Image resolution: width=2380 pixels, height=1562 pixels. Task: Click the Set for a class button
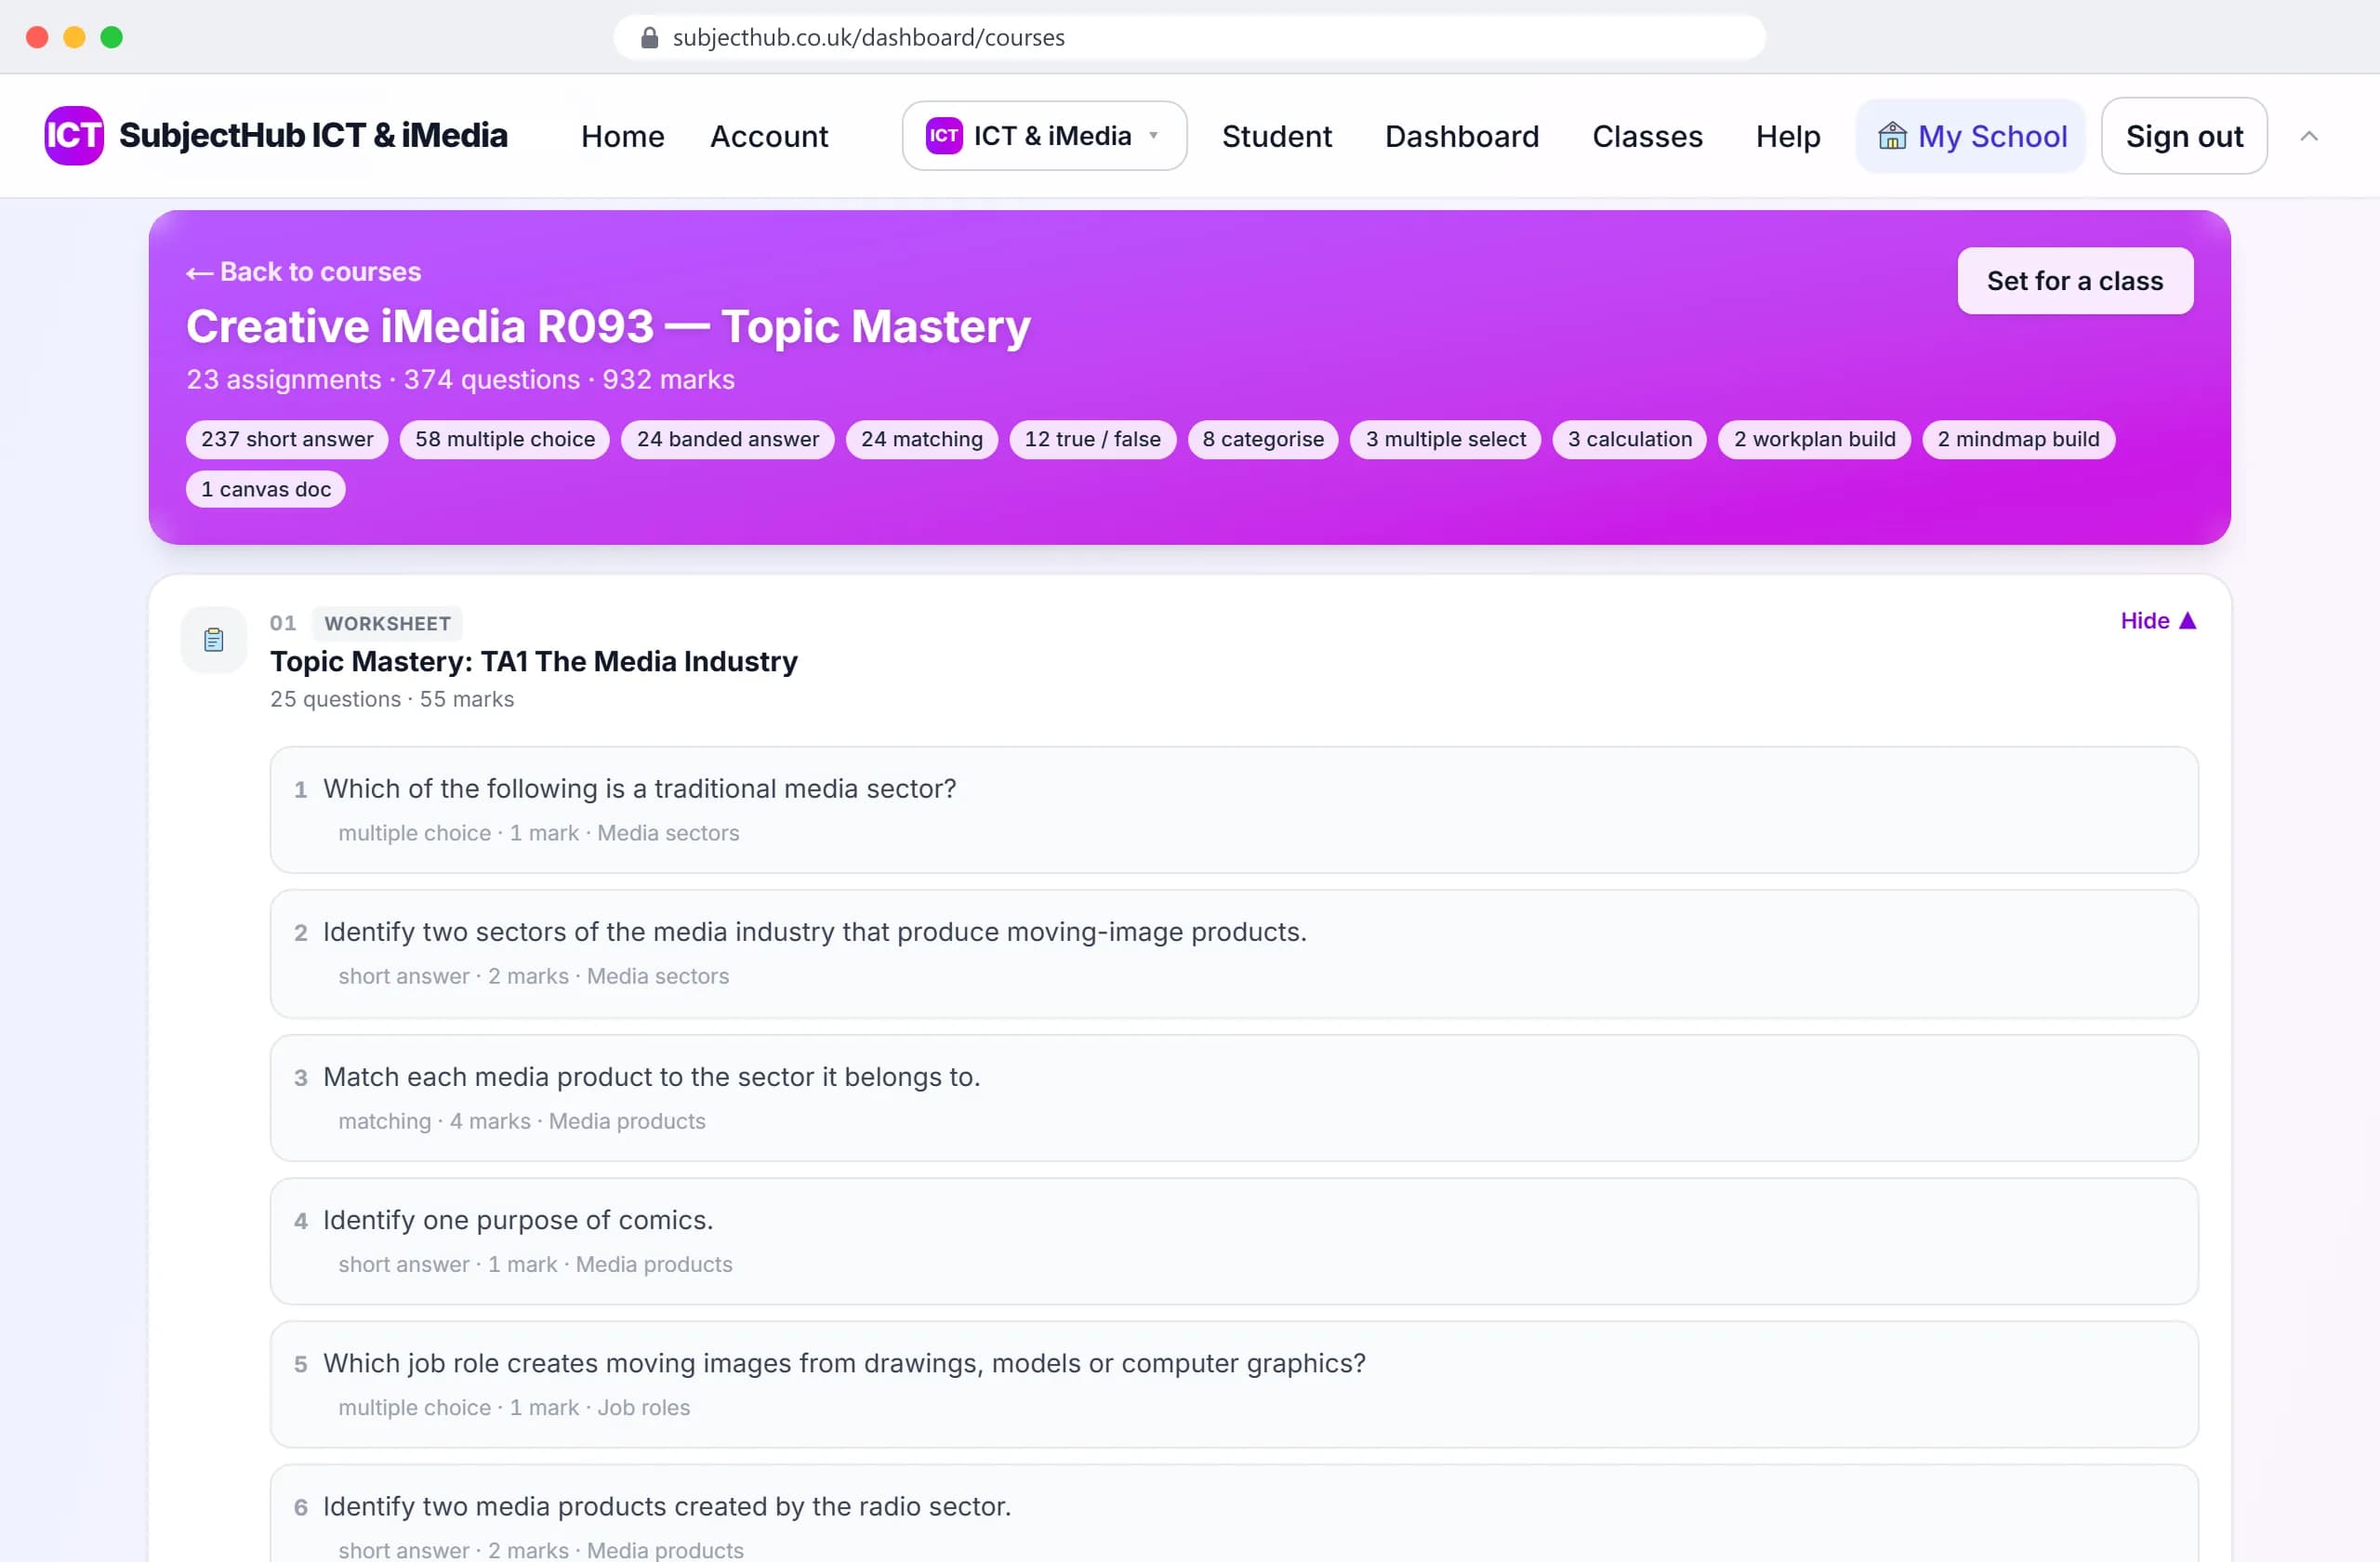click(2074, 281)
